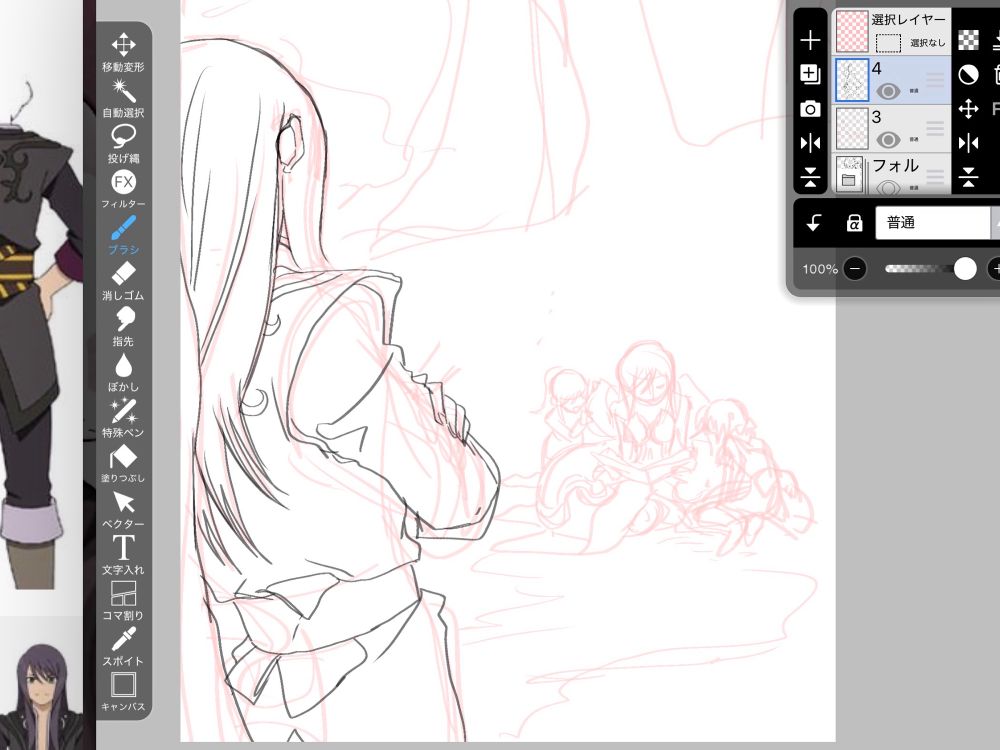Select the Smudge (指先) tool

click(x=123, y=327)
